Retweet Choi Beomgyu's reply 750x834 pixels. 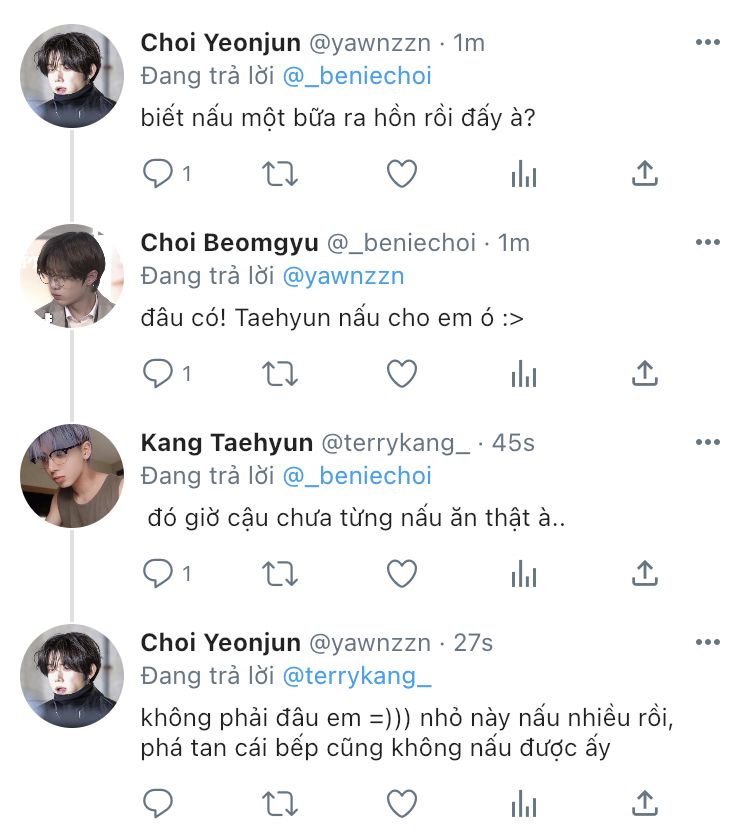tap(280, 374)
